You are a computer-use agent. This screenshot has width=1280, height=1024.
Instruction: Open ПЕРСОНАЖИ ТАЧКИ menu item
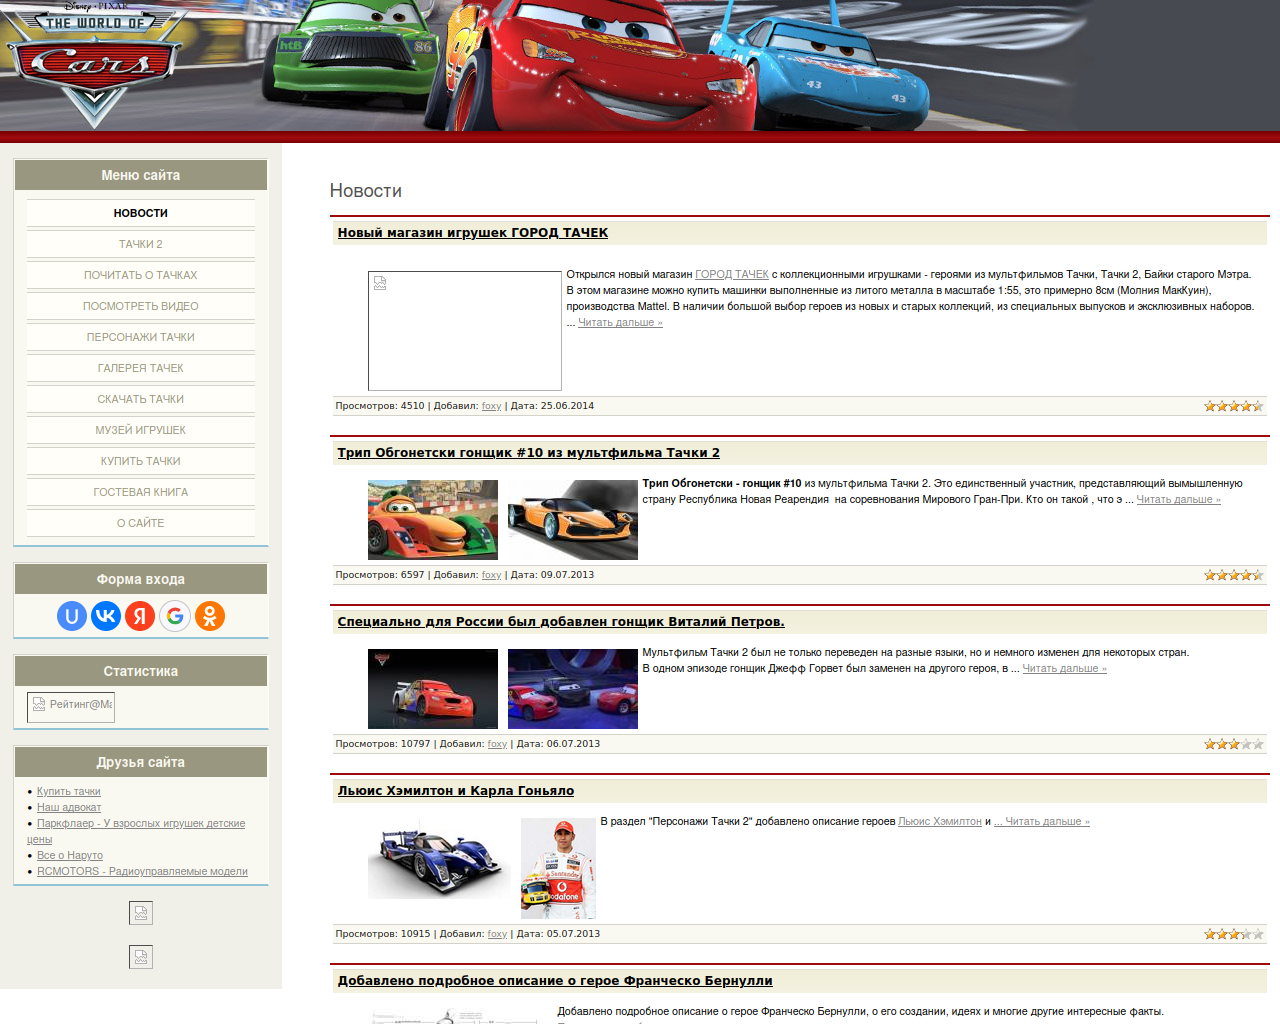point(141,337)
